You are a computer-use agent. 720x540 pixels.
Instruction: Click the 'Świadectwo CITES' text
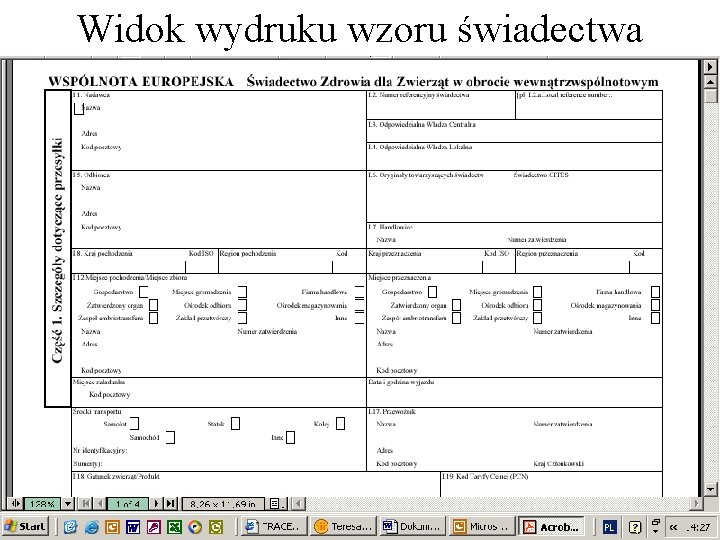540,175
